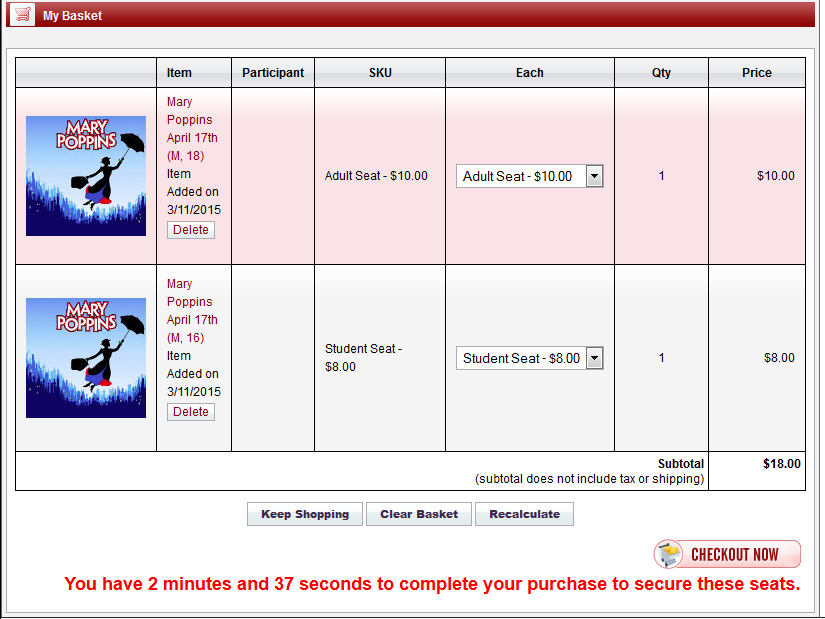The width and height of the screenshot is (825, 619).
Task: Click the Subtotal label
Action: (680, 464)
